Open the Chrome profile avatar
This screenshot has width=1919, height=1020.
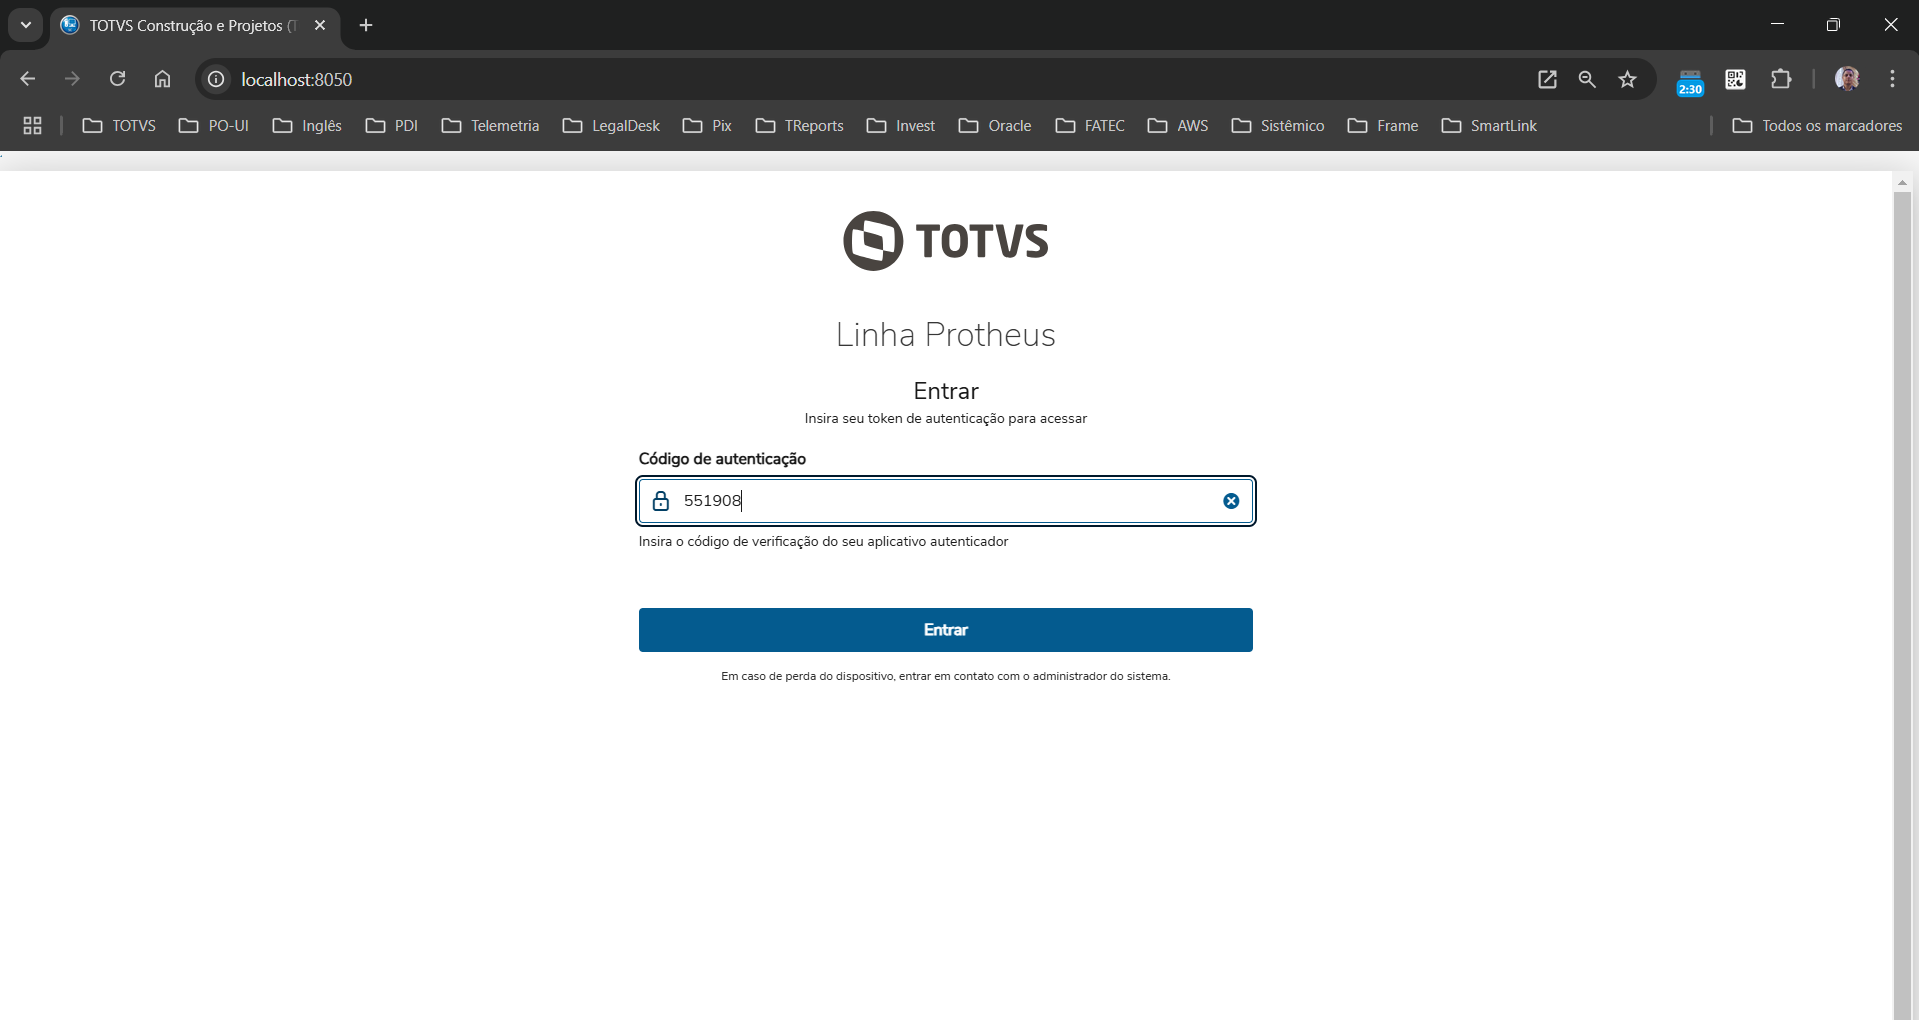point(1847,79)
